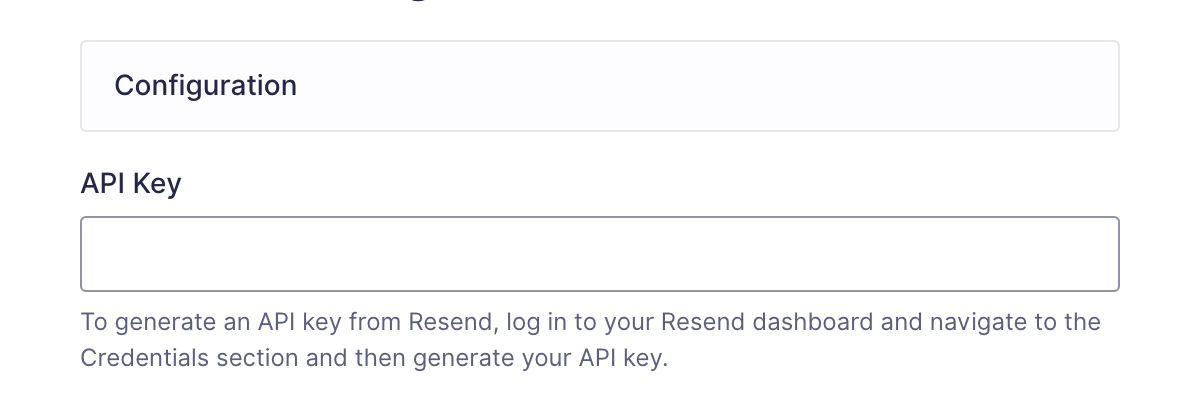Expand the Configuration section panel
This screenshot has width=1180, height=402.
click(x=600, y=86)
